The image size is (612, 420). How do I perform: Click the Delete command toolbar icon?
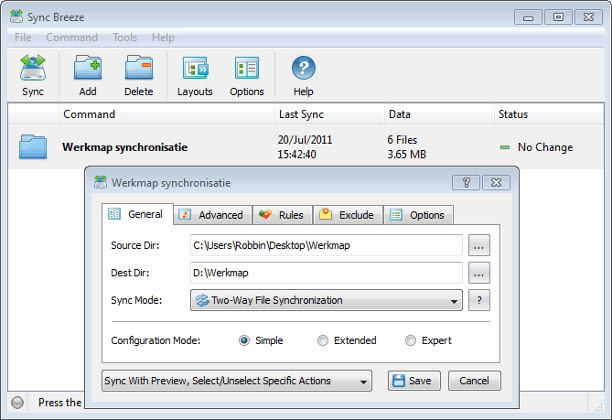click(139, 68)
